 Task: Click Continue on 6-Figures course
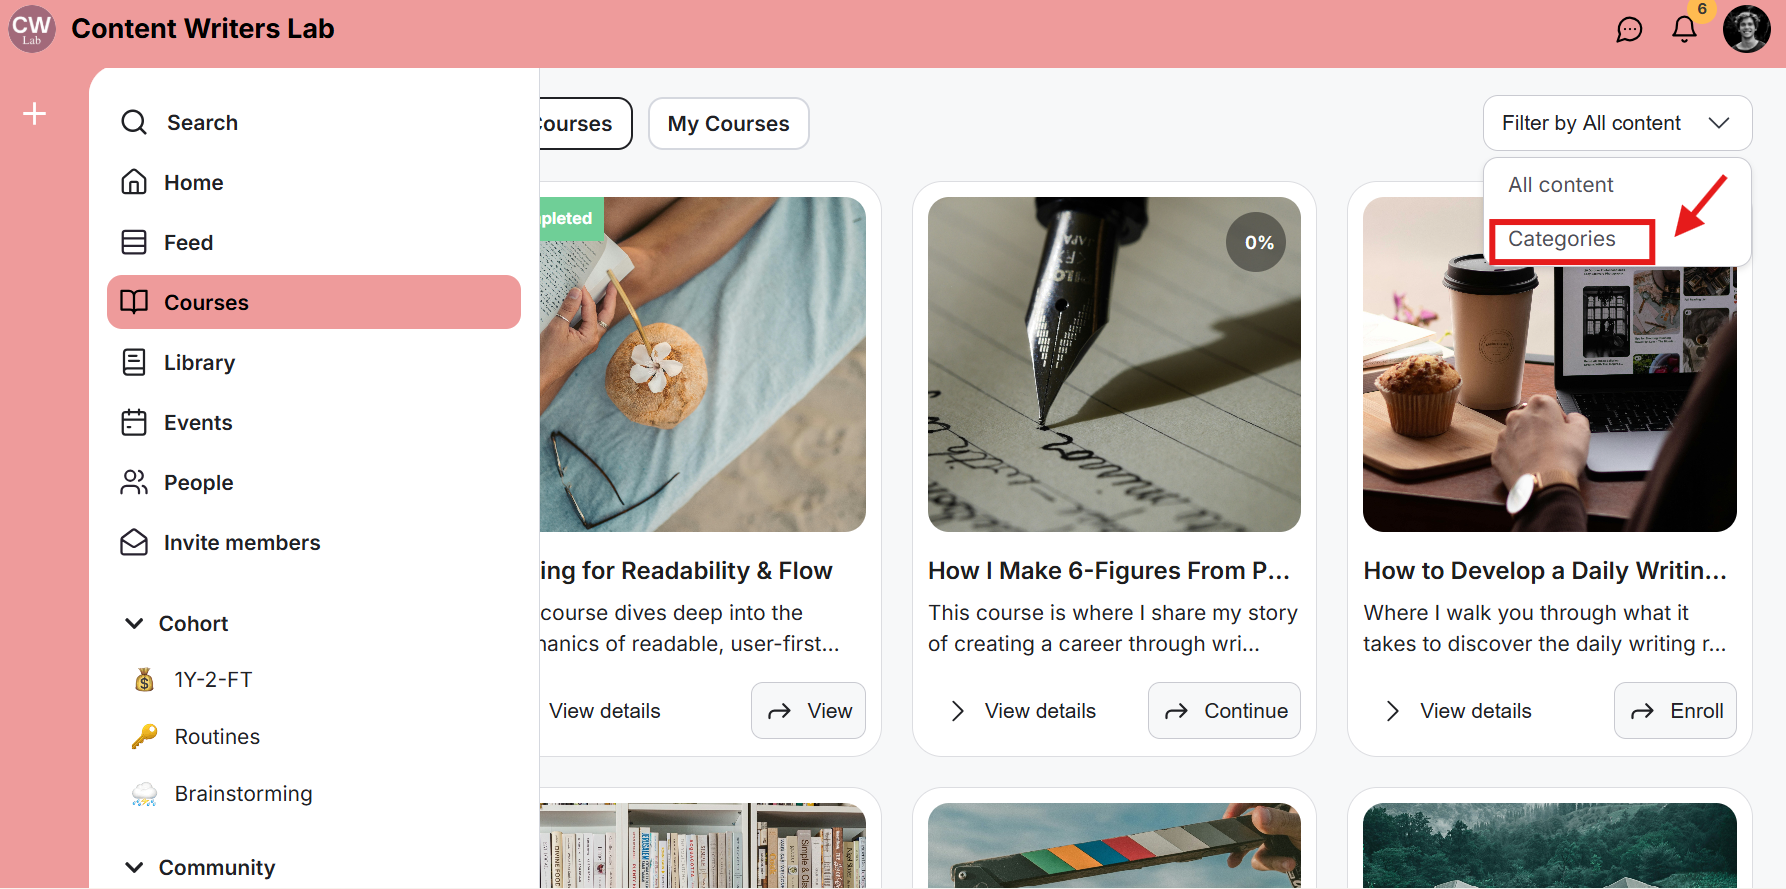[x=1224, y=711]
